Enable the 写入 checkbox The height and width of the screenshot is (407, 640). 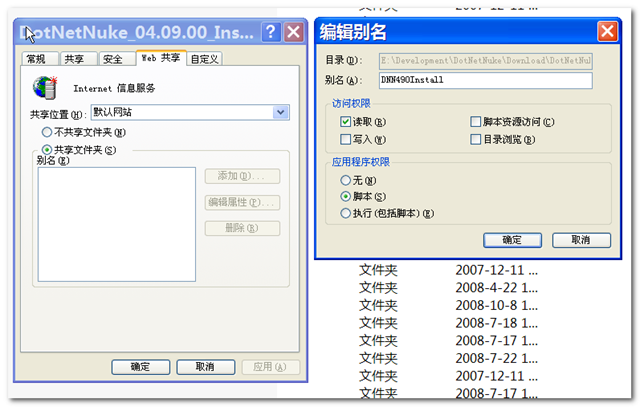point(345,139)
